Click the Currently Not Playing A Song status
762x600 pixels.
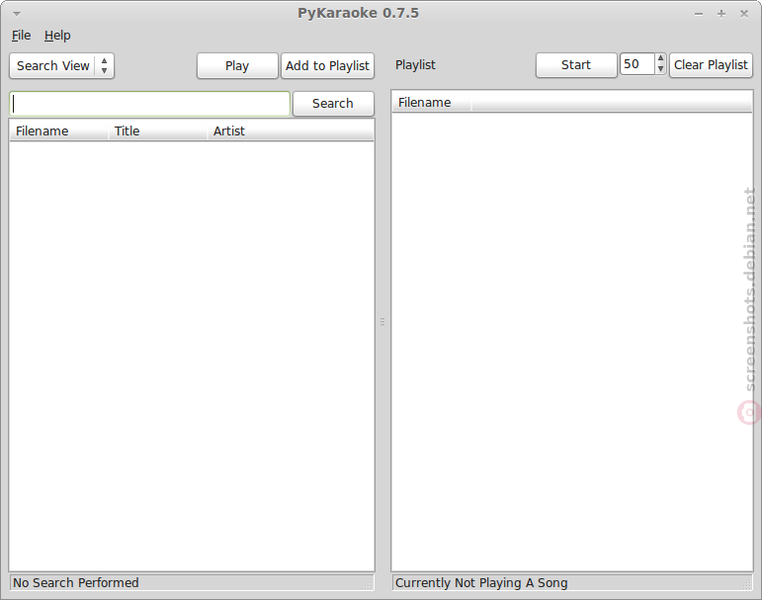point(481,583)
